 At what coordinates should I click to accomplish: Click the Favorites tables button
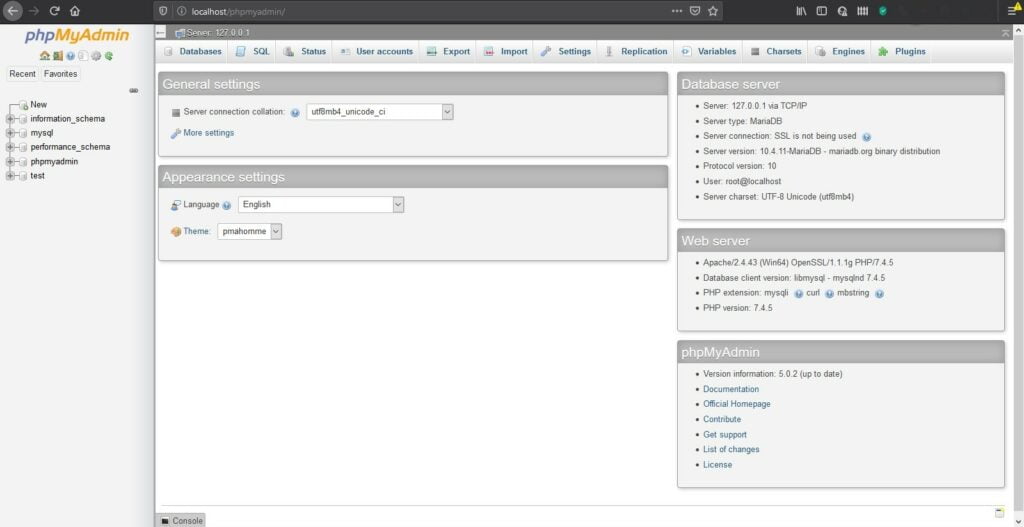61,74
